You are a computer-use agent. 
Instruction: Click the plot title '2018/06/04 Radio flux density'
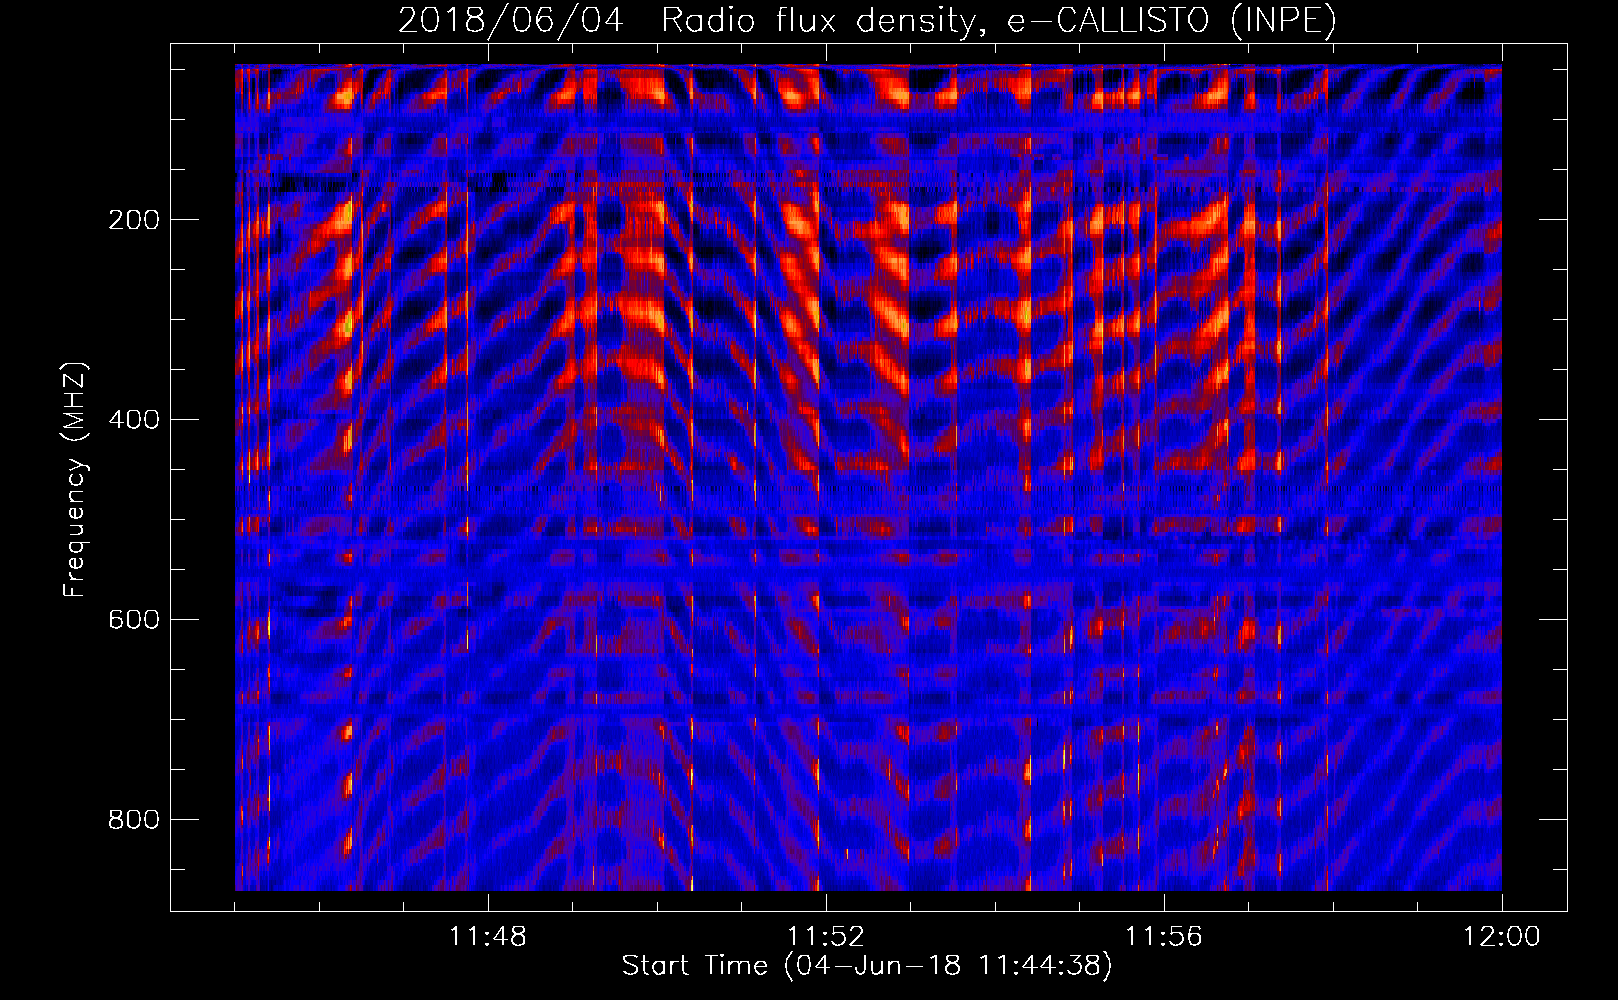coord(867,20)
